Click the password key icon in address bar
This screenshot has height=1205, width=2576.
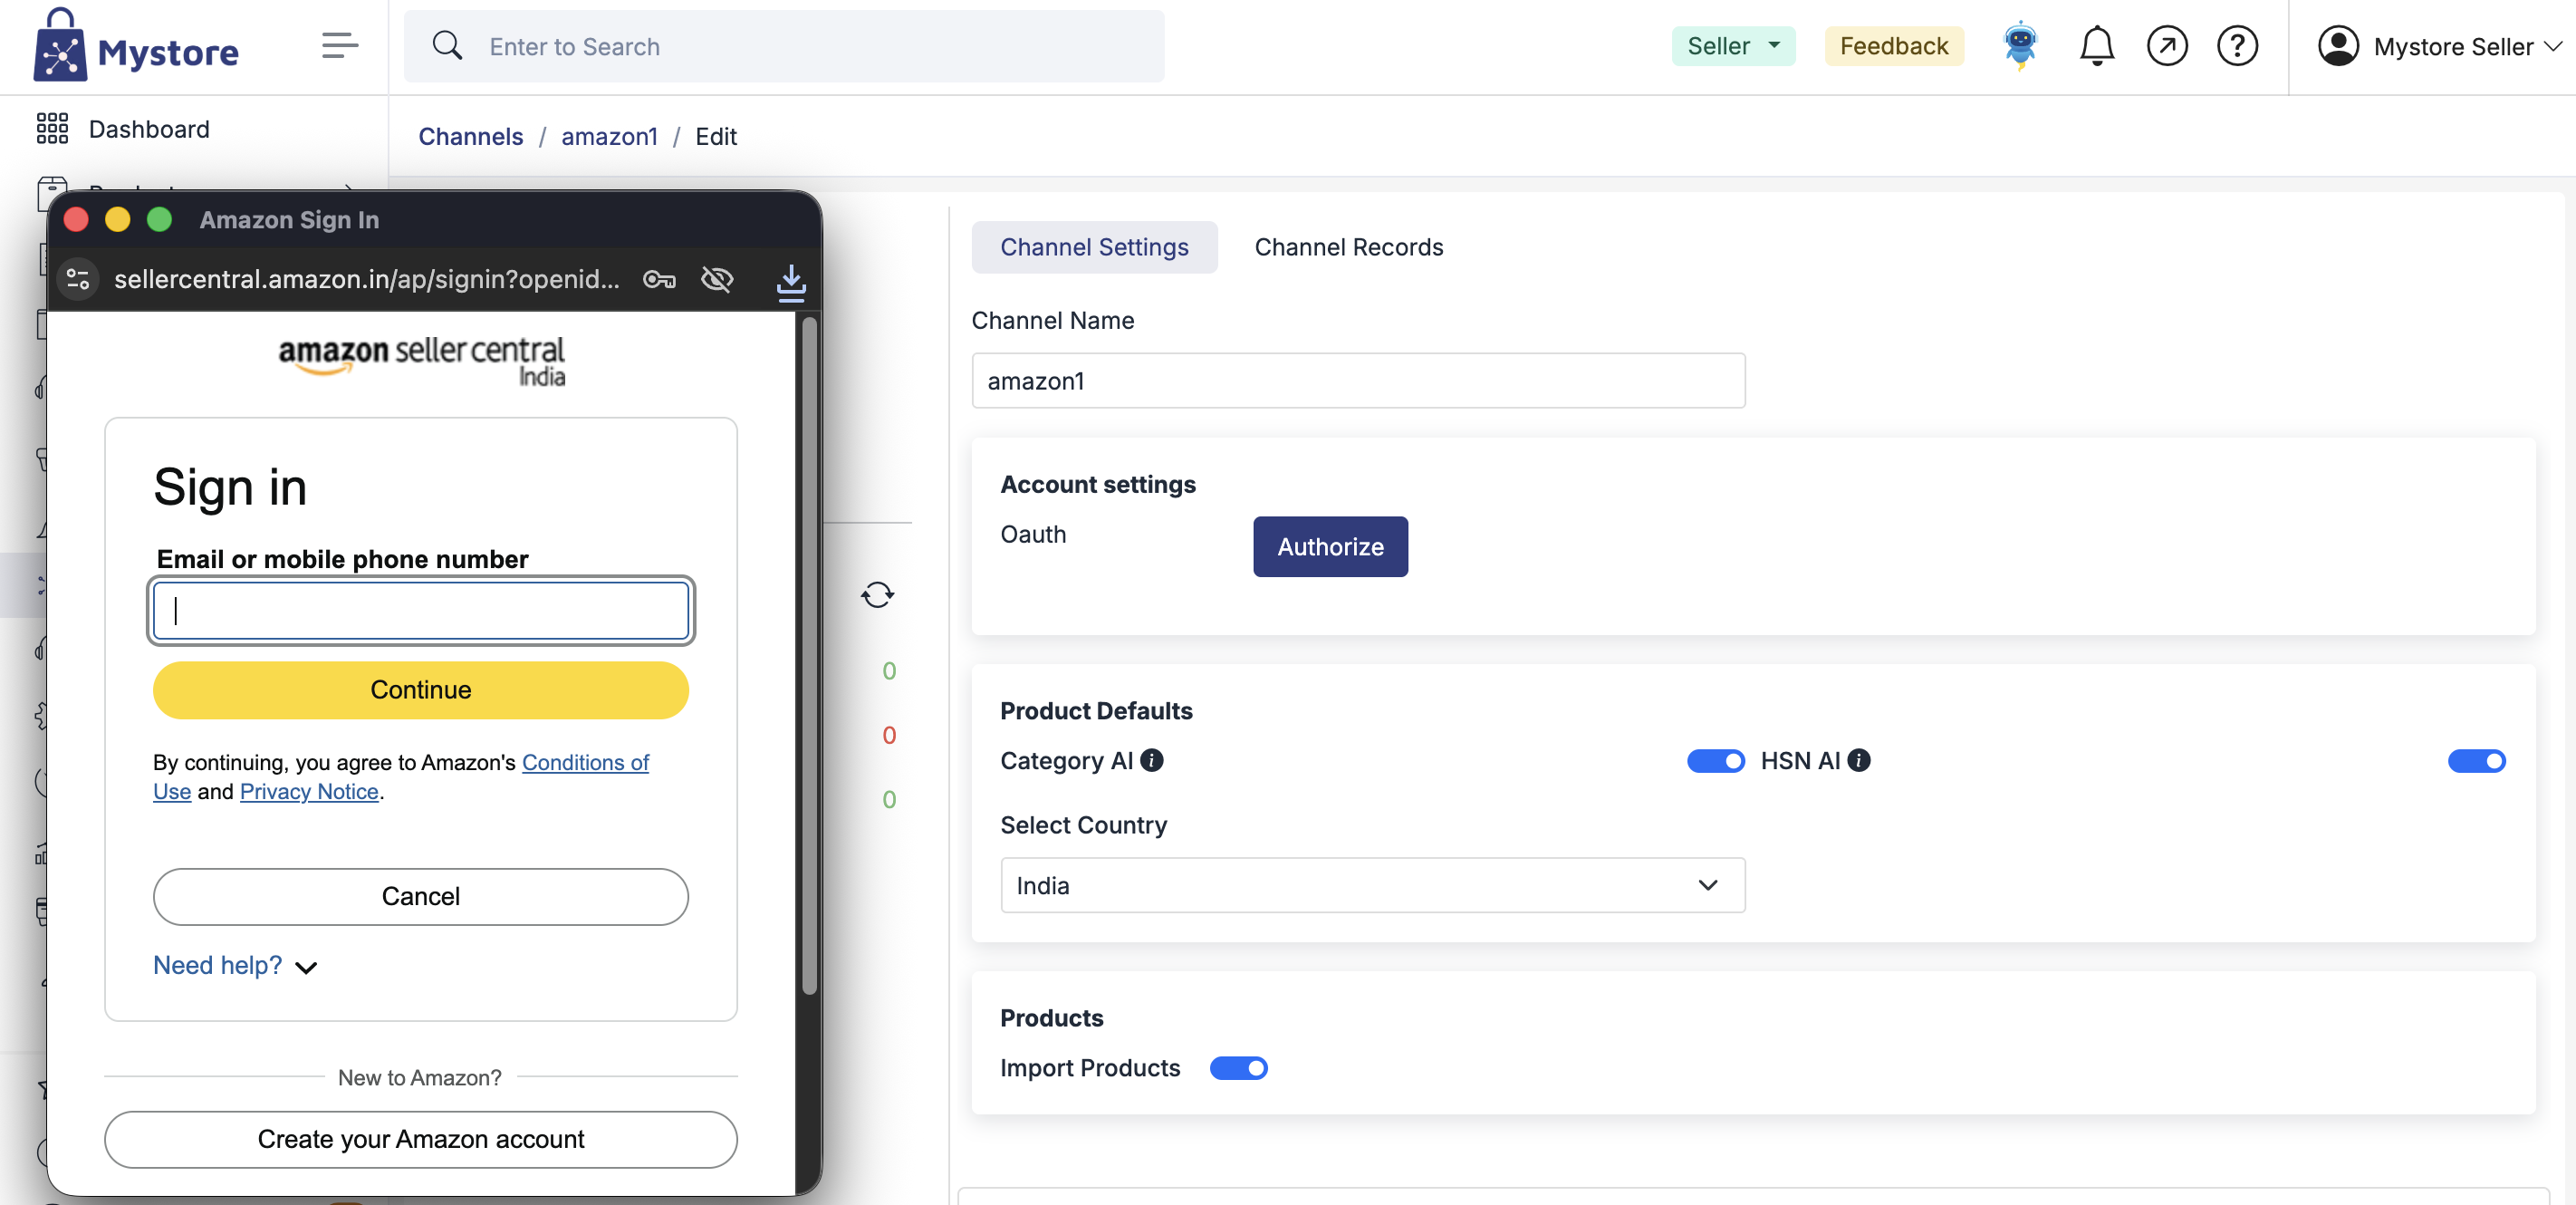point(659,279)
